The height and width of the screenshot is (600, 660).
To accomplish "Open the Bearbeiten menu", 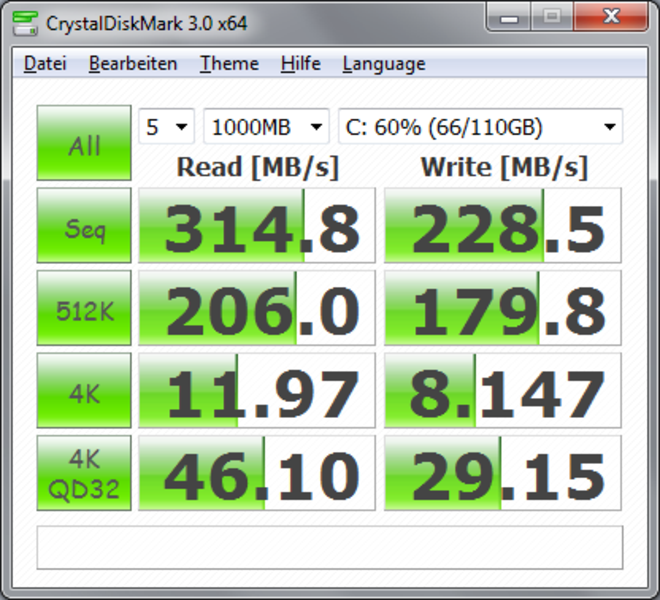I will tap(133, 64).
